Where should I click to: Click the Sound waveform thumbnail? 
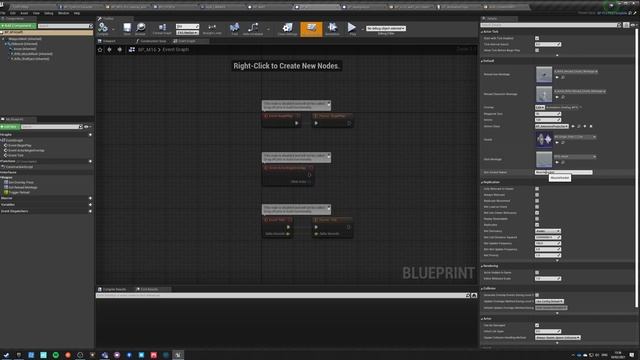(x=544, y=140)
